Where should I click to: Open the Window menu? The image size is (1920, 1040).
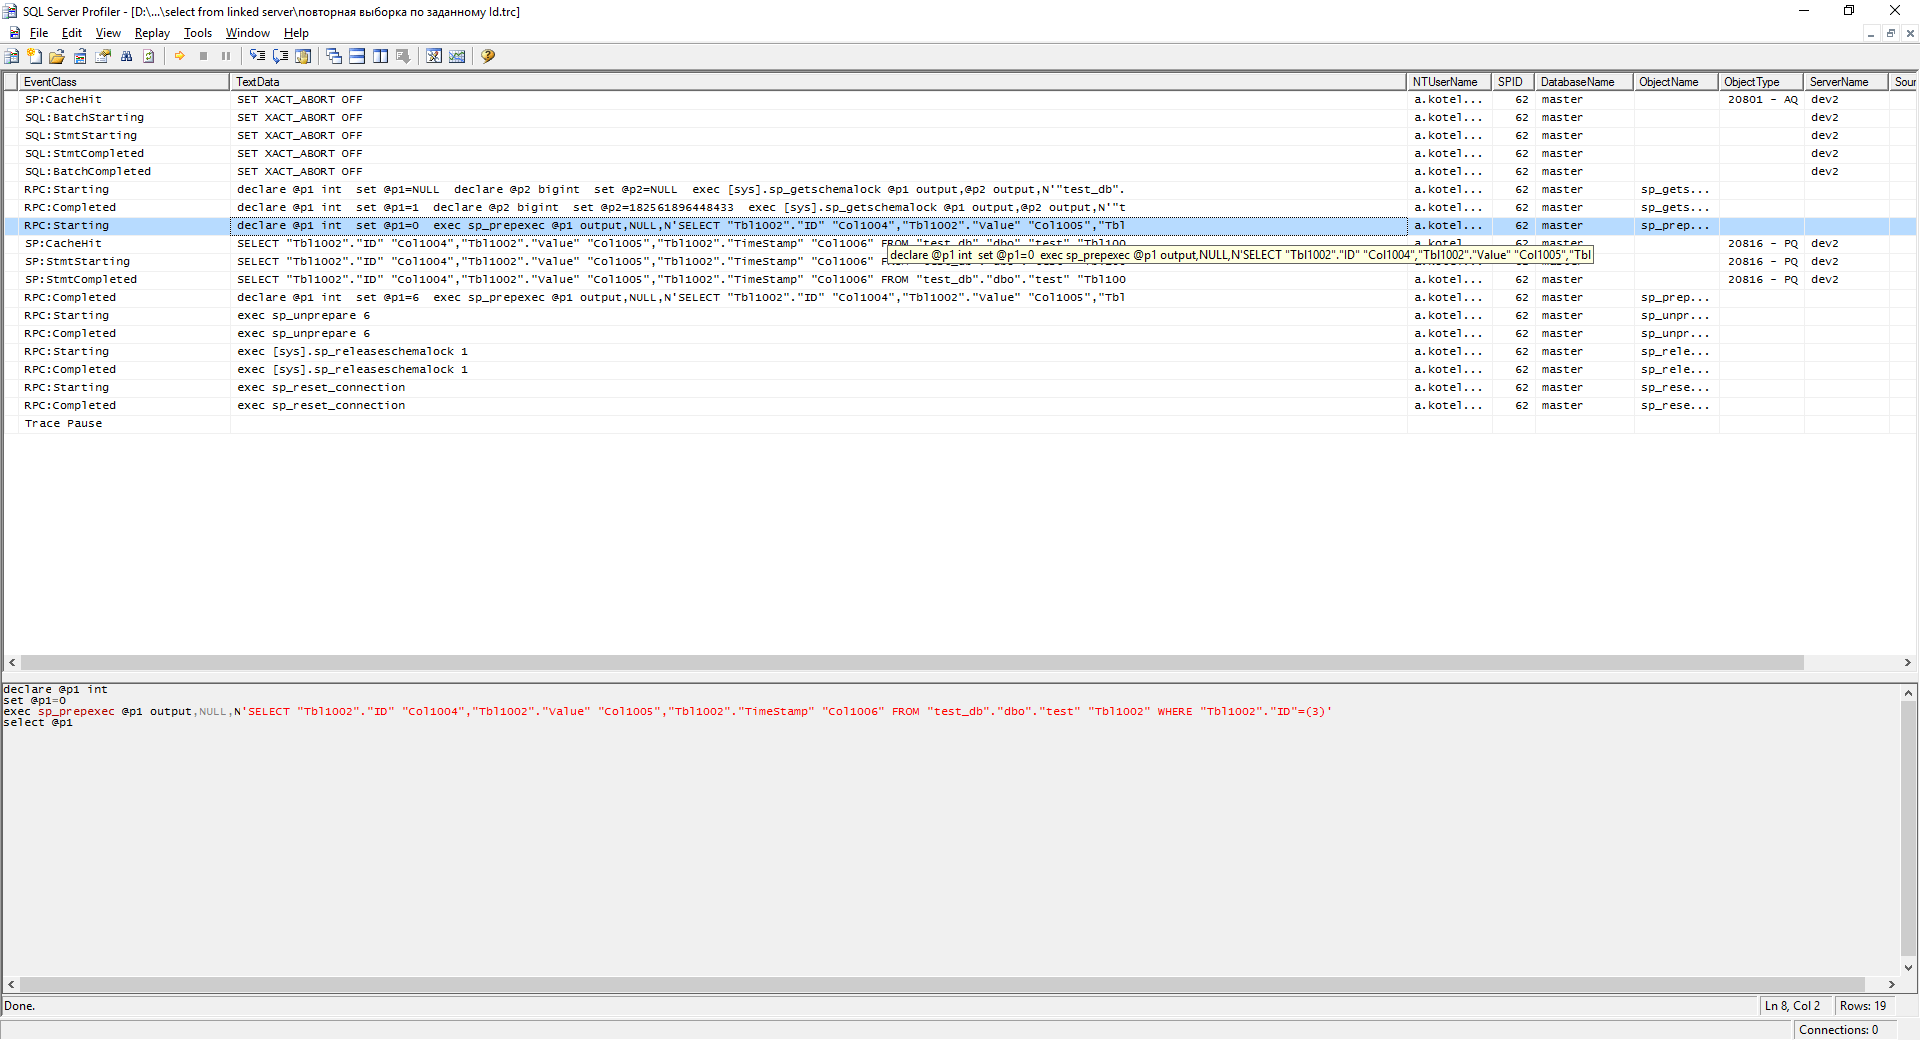[248, 33]
